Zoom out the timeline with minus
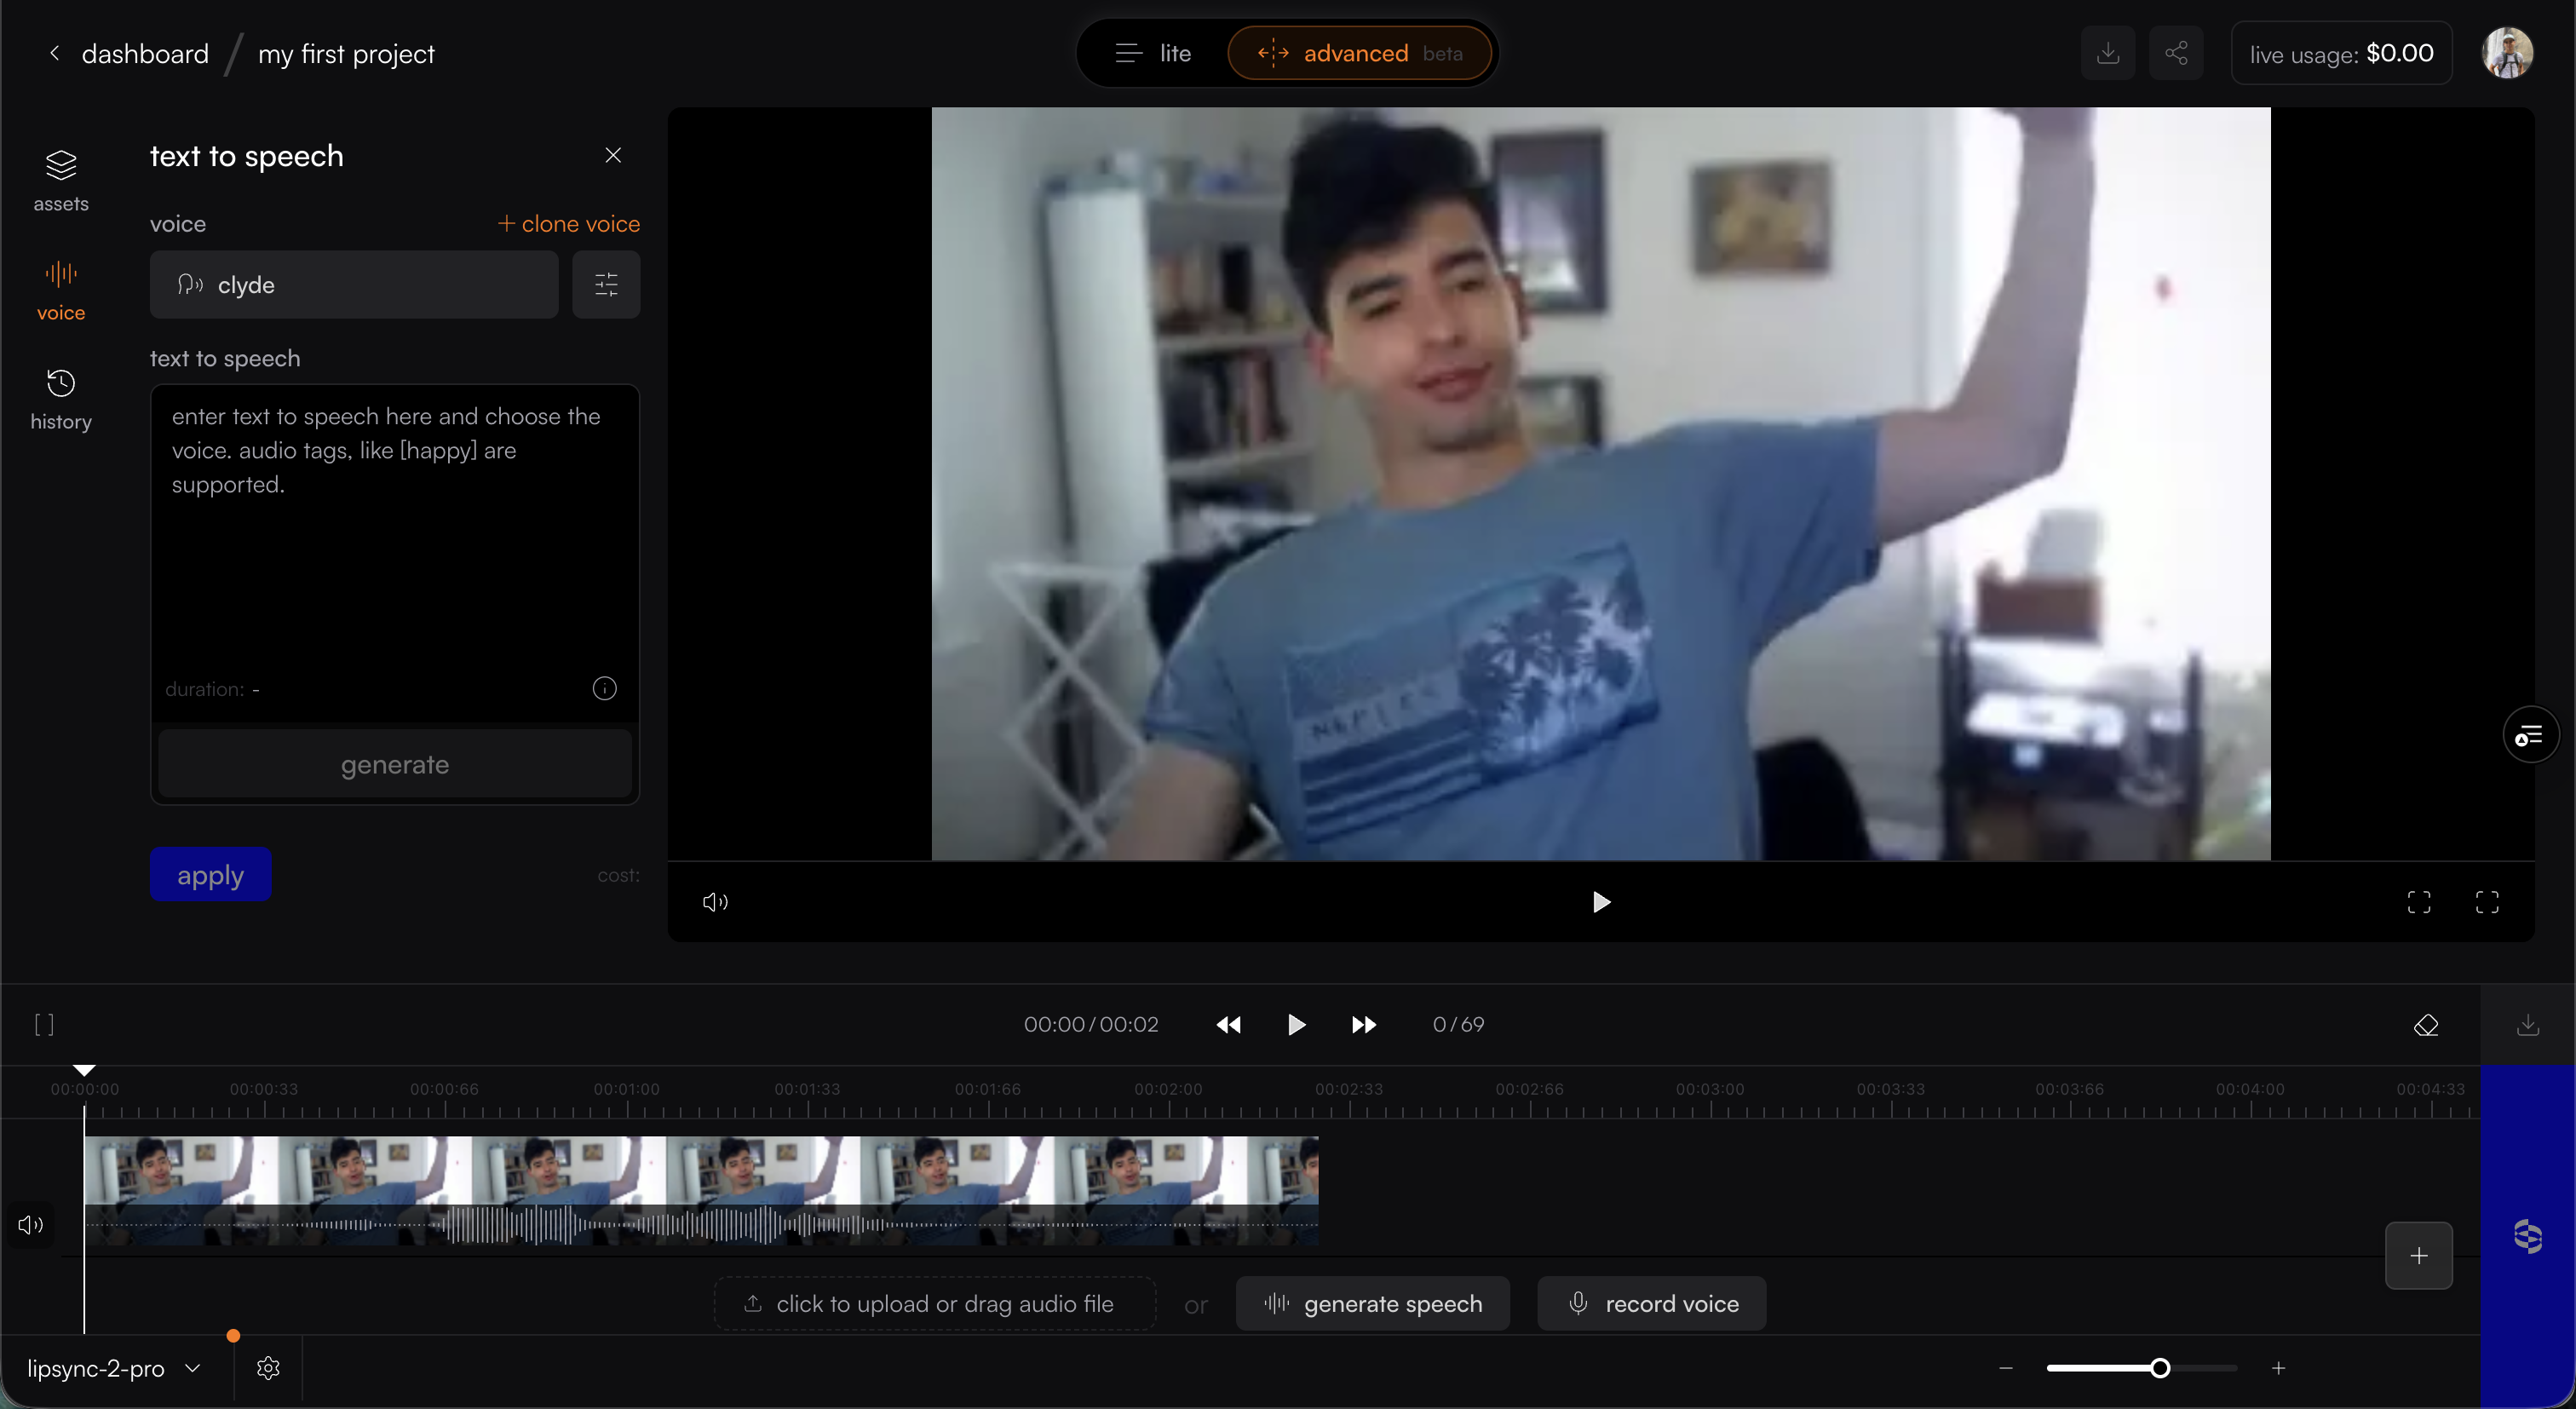Viewport: 2576px width, 1409px height. 2006,1368
